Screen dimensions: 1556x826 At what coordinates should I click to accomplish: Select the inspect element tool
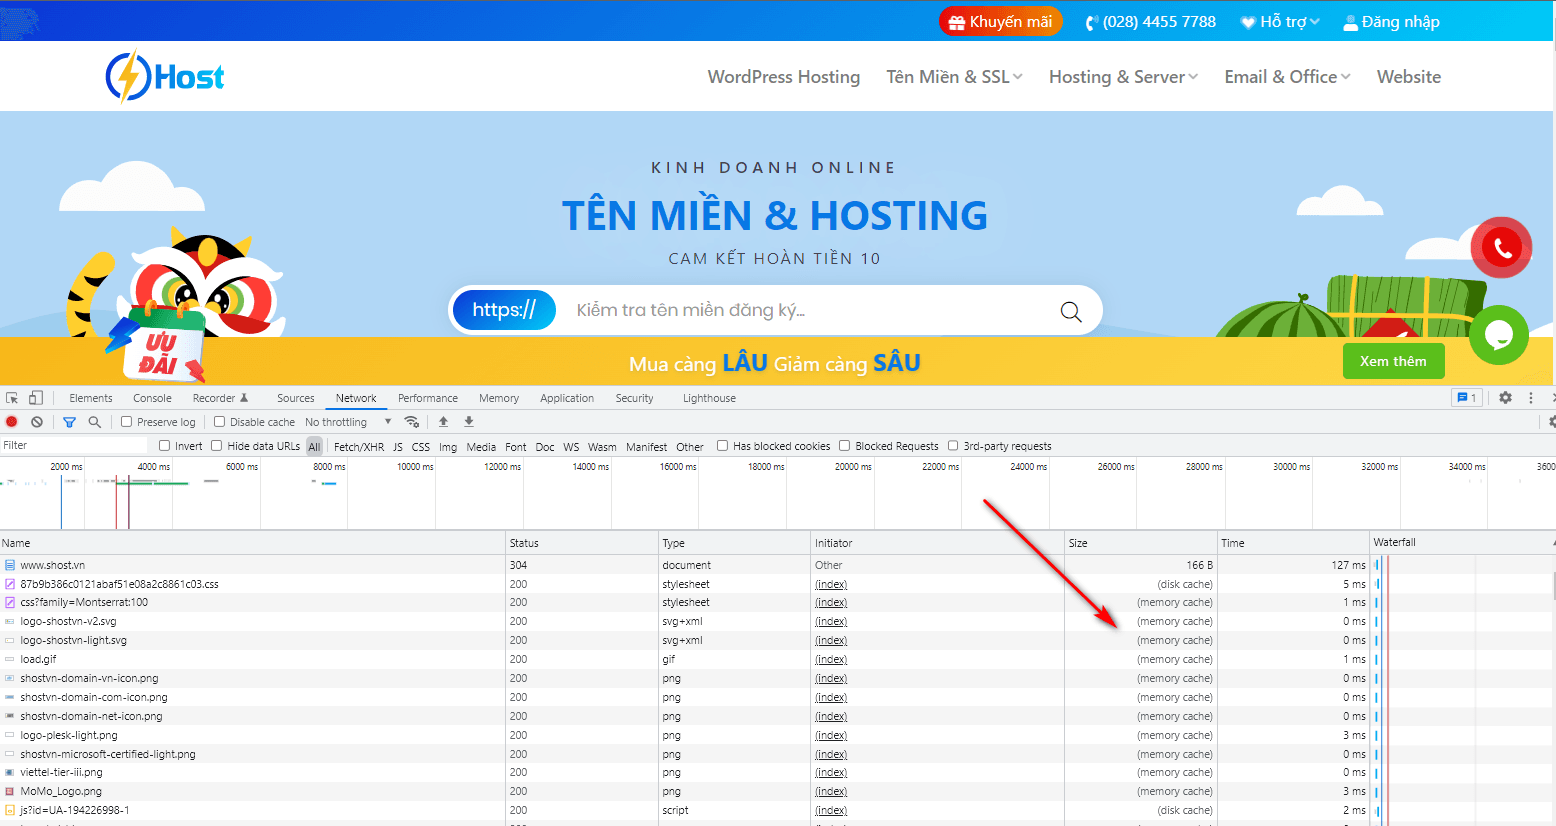pyautogui.click(x=12, y=398)
